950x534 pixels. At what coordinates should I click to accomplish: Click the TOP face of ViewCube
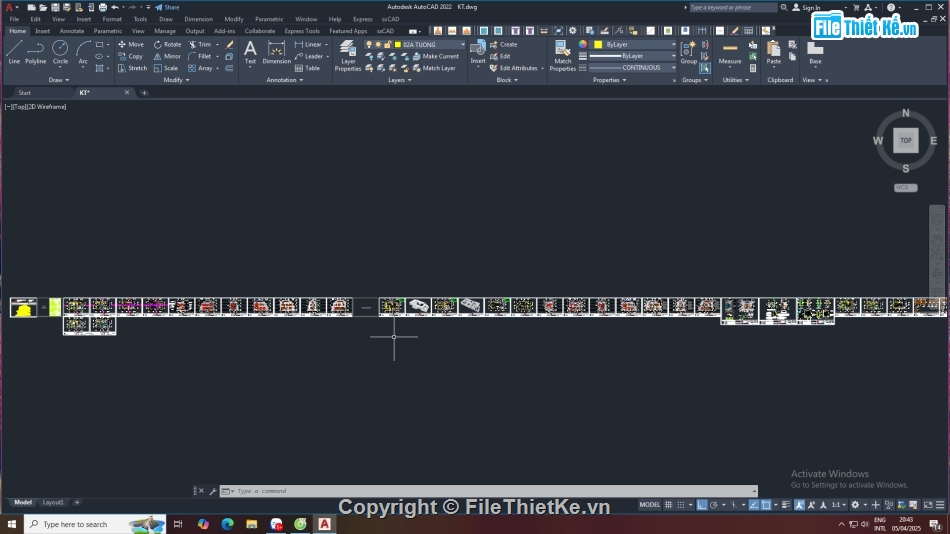pos(905,141)
